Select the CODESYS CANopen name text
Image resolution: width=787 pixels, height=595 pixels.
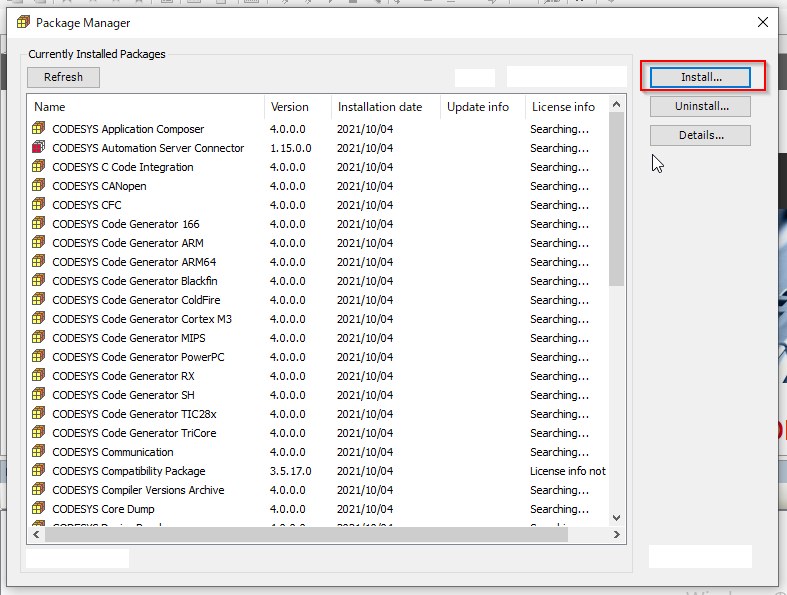[x=99, y=186]
